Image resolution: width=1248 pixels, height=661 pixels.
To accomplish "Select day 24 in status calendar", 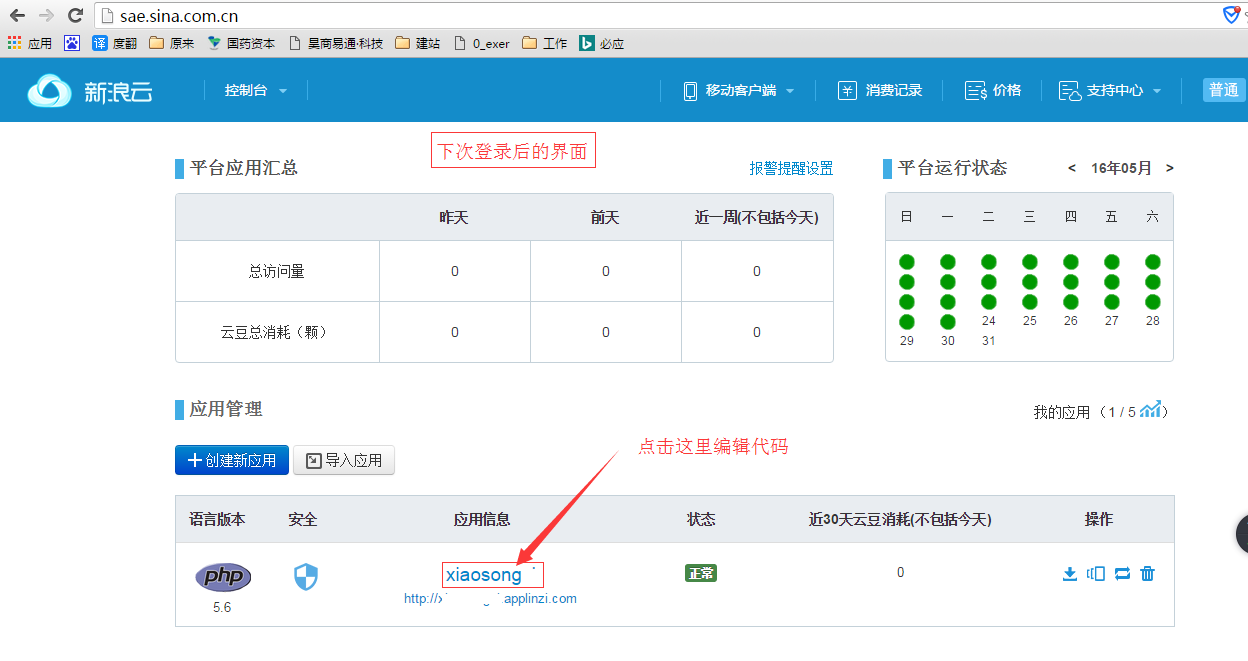I will click(989, 321).
